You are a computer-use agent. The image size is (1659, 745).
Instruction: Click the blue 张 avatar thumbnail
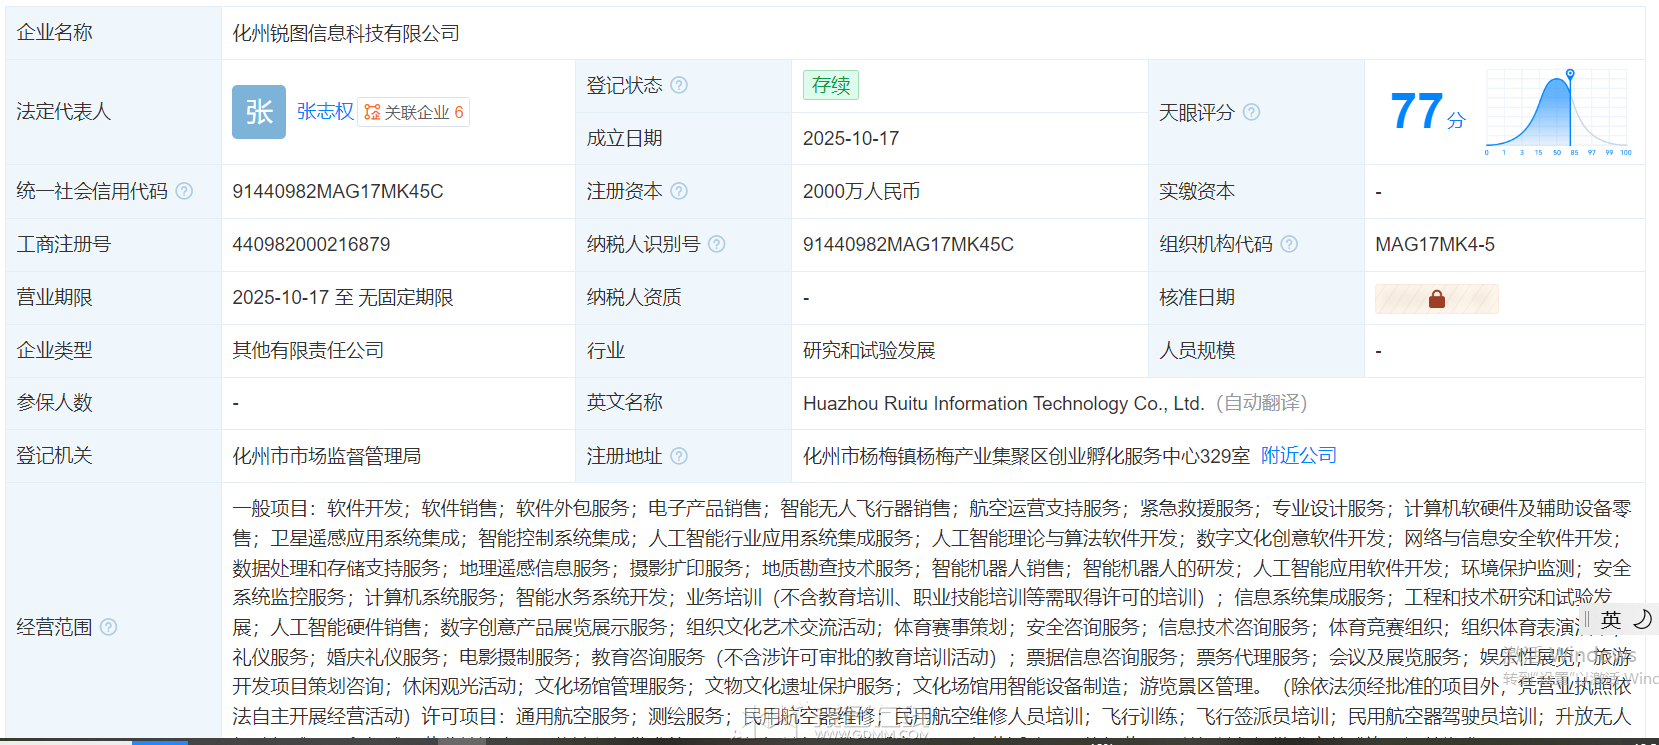point(259,112)
